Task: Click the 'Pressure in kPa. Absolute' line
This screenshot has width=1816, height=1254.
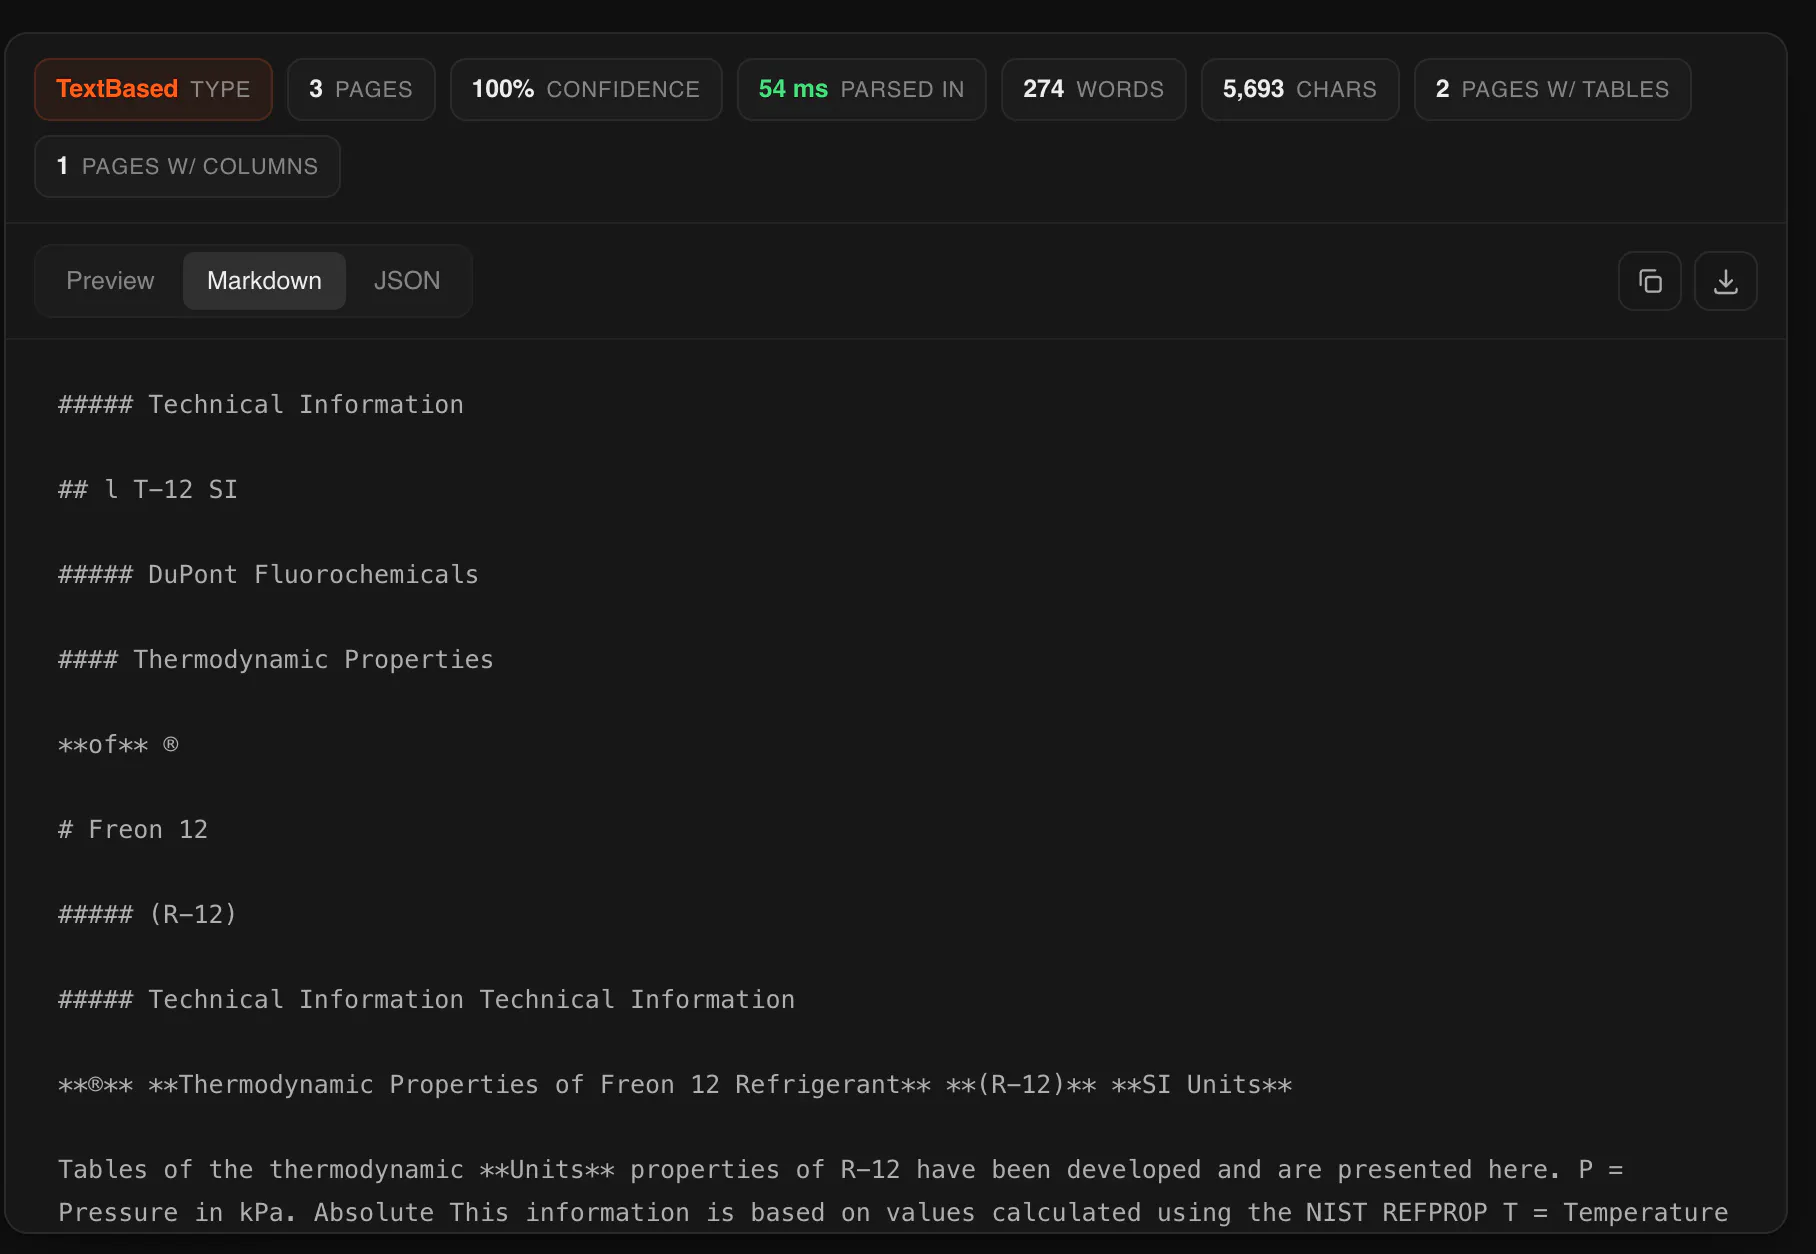Action: (x=893, y=1212)
